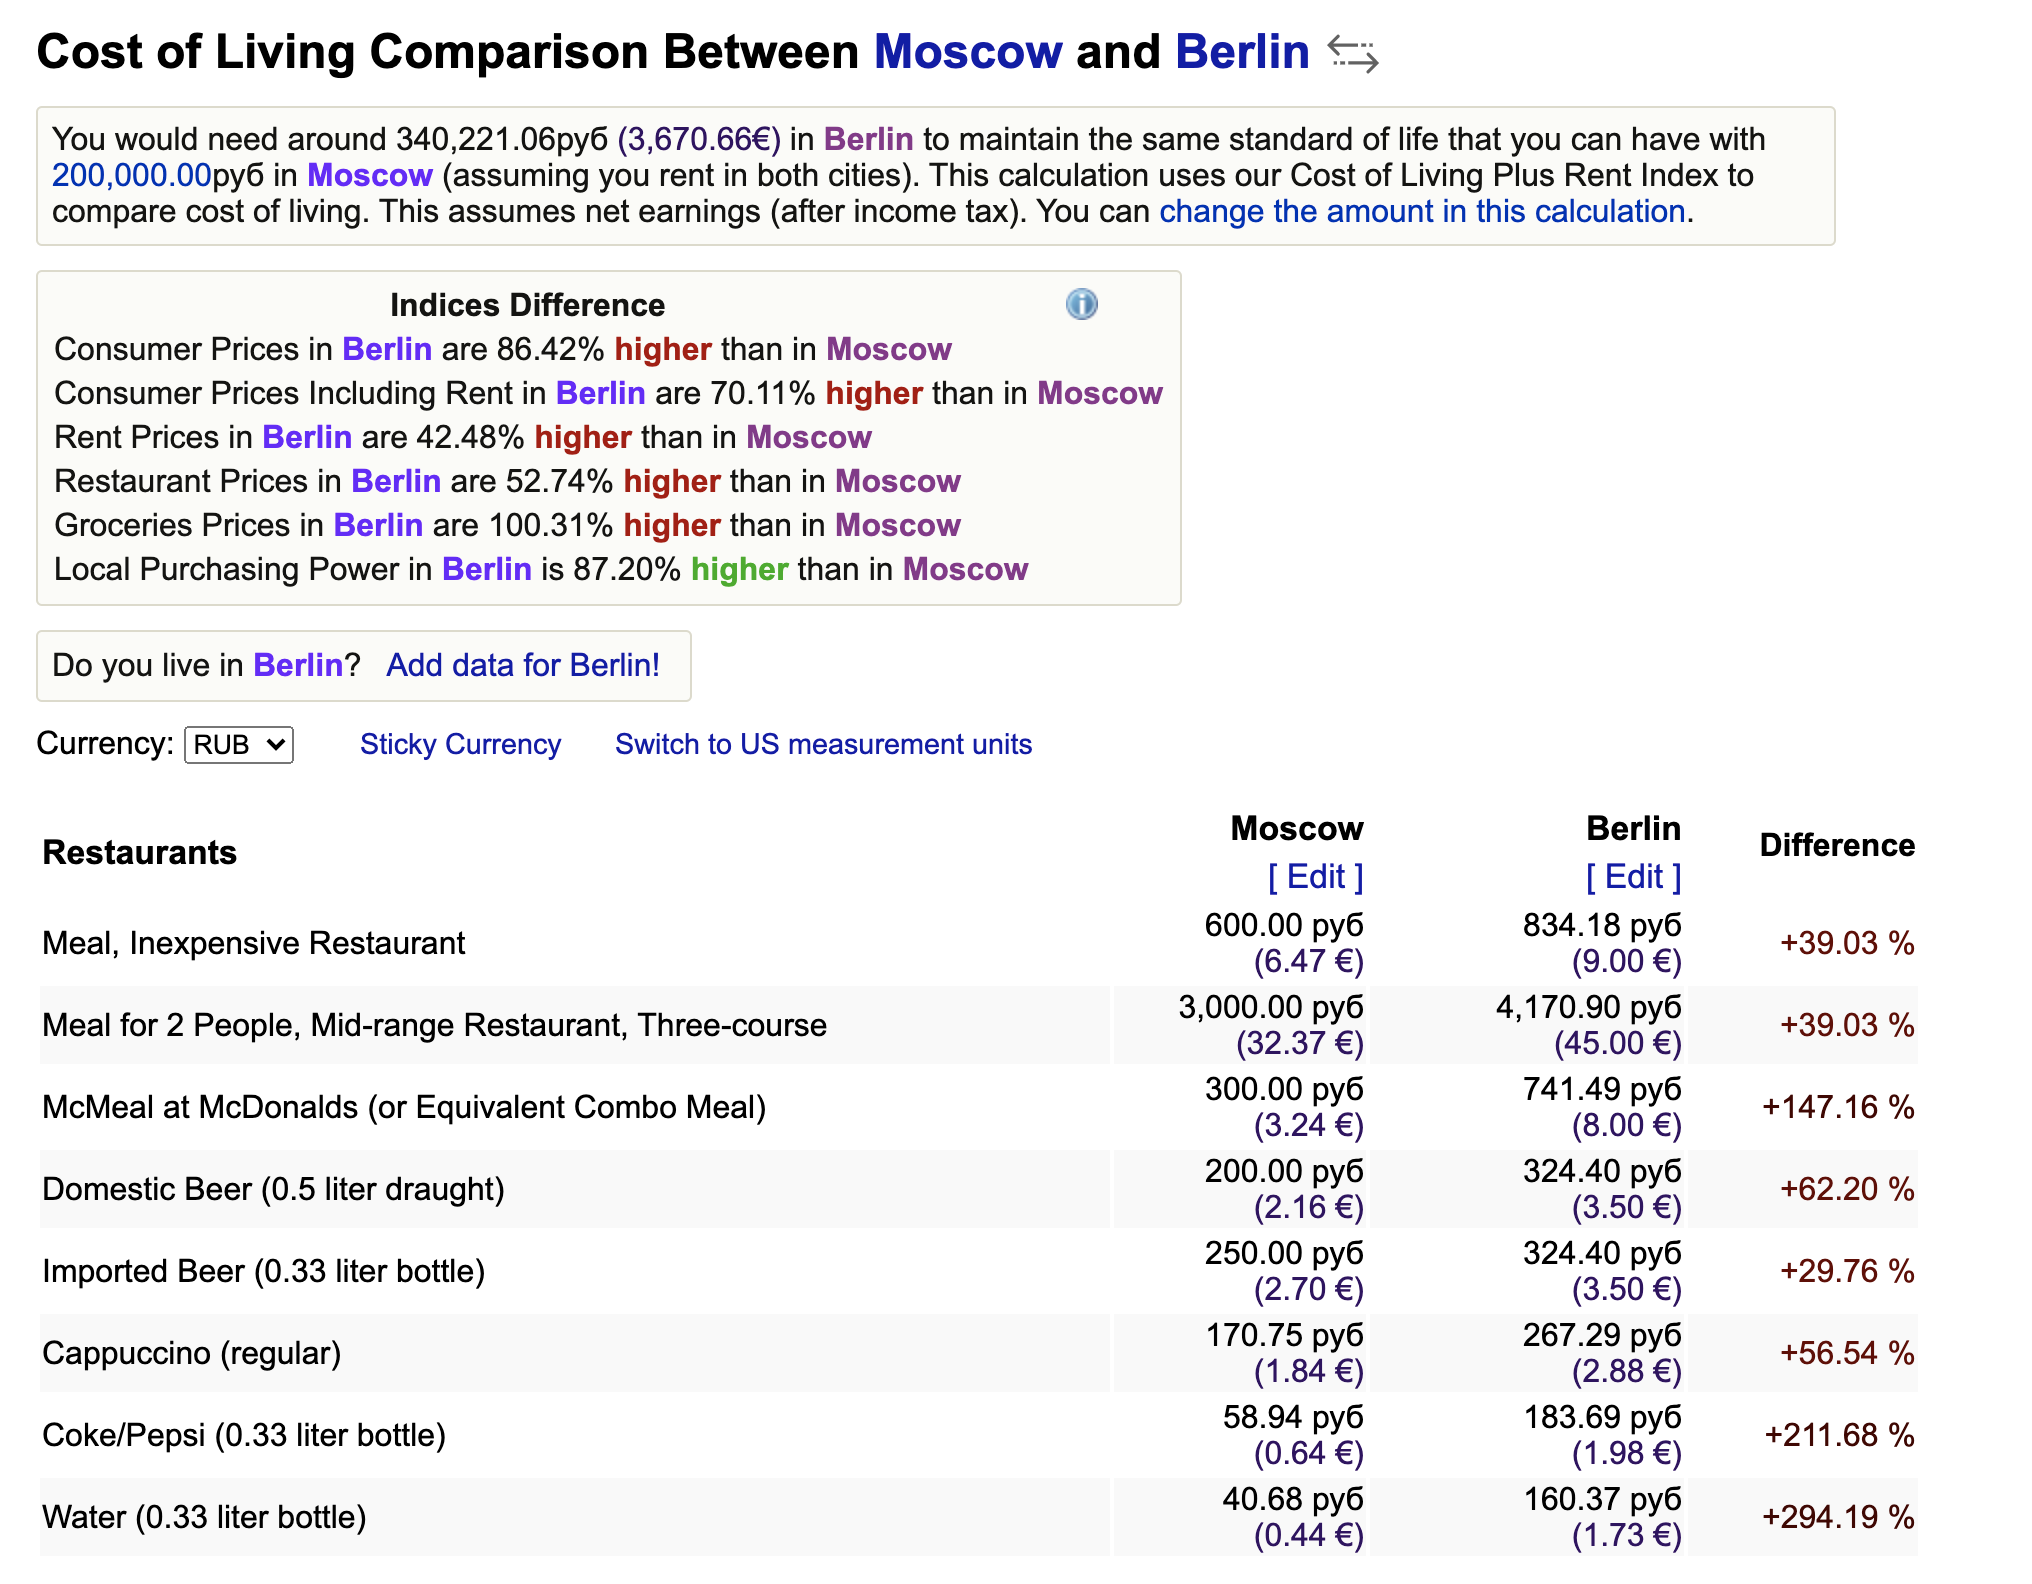
Task: Click Add data for Berlin link
Action: (523, 665)
